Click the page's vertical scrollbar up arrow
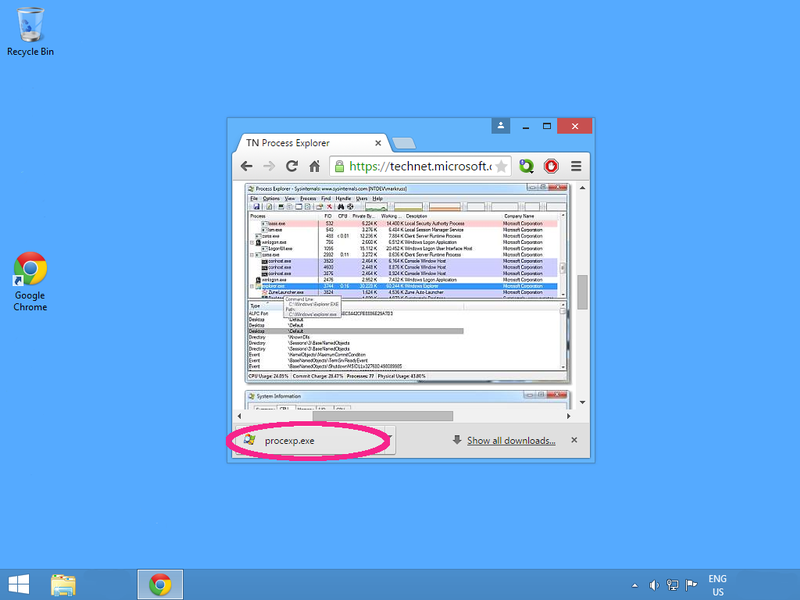The width and height of the screenshot is (800, 600). point(582,188)
